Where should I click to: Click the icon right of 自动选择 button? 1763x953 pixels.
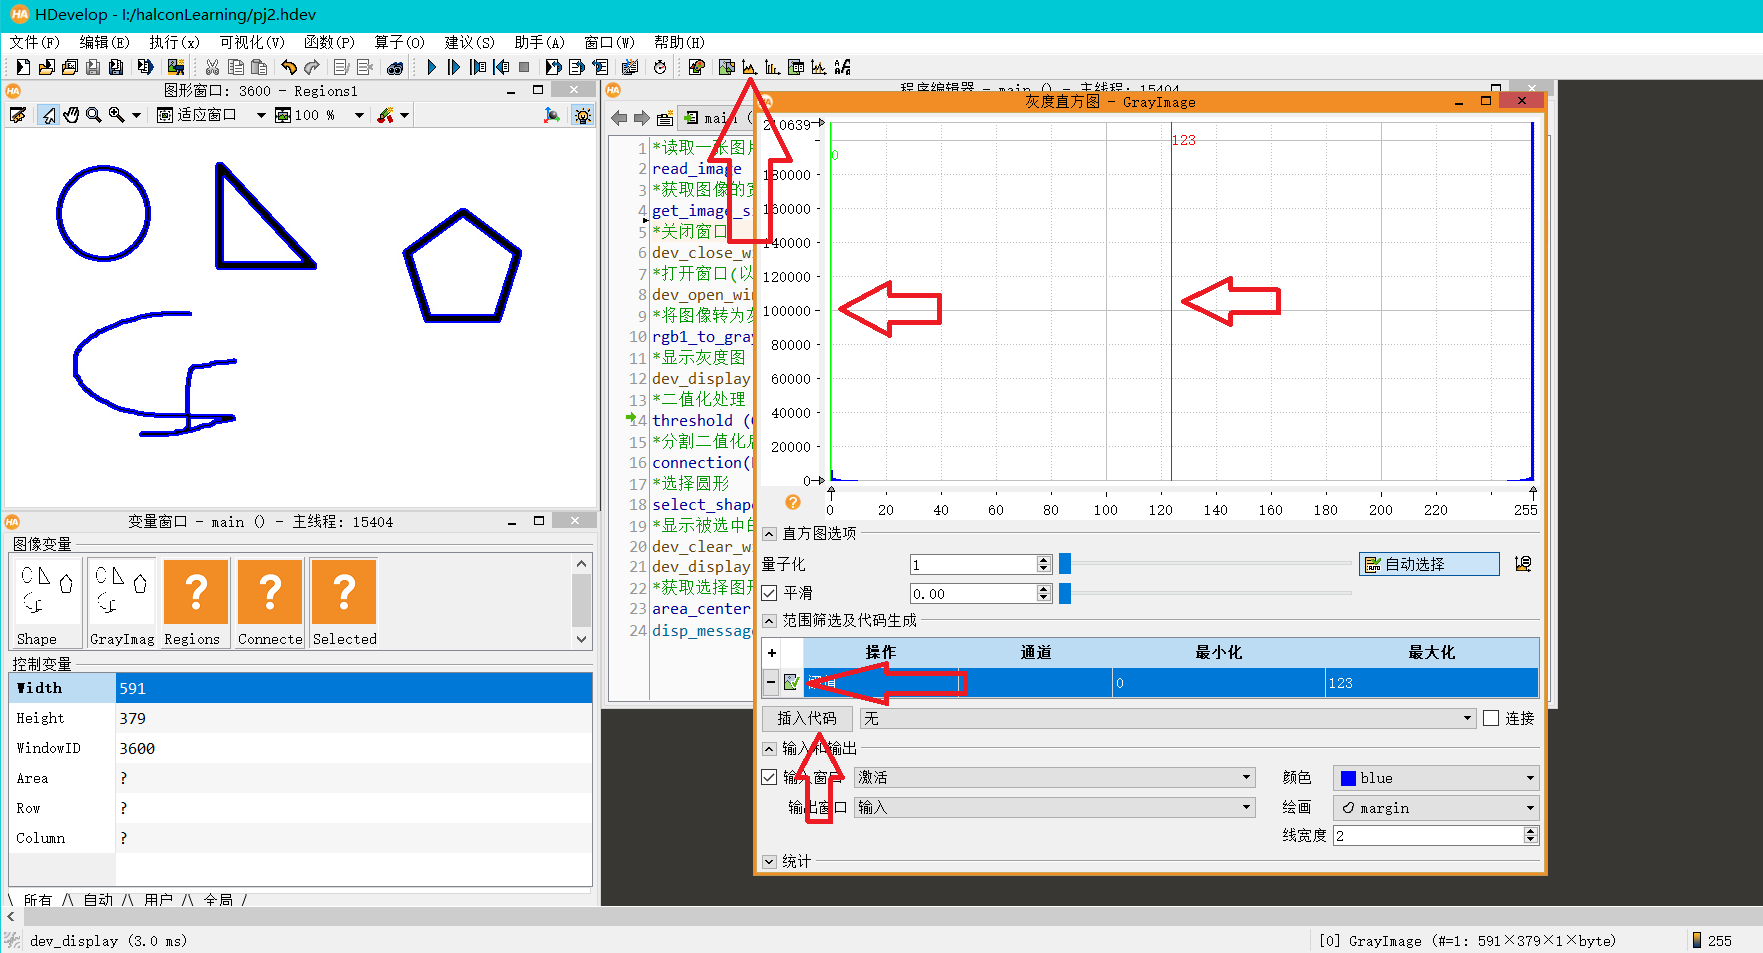(1523, 564)
